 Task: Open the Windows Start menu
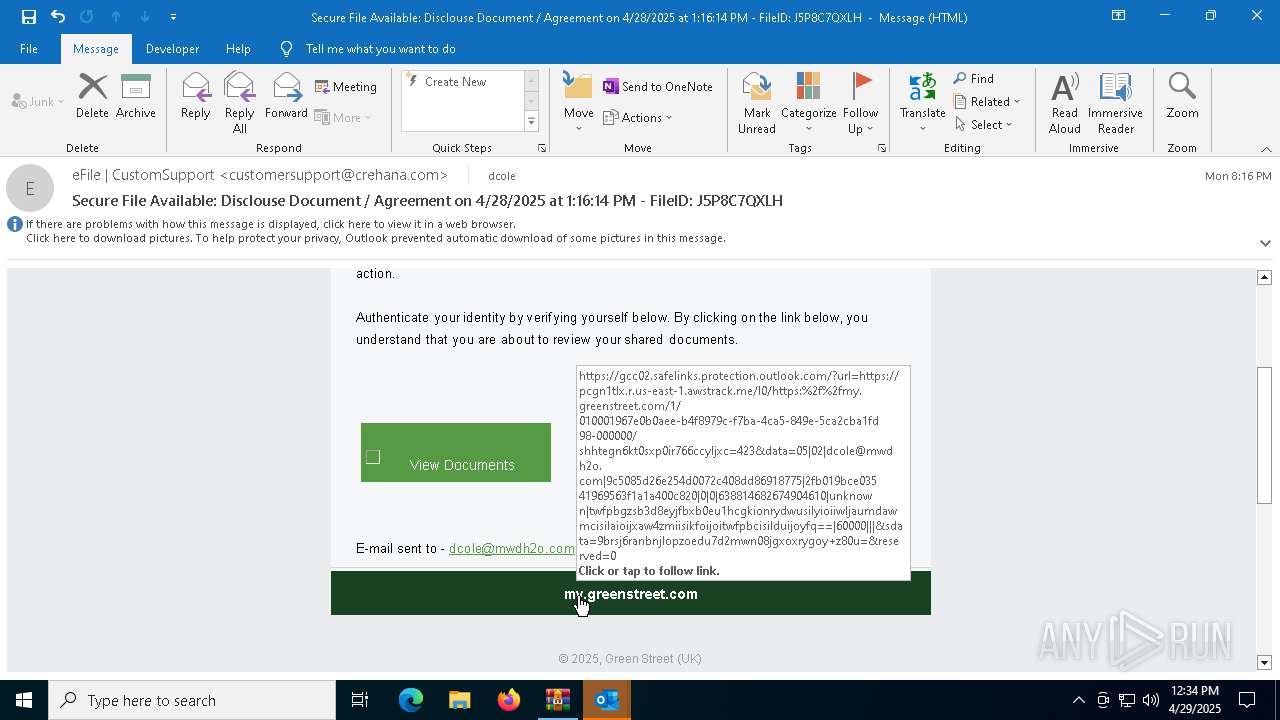point(24,700)
